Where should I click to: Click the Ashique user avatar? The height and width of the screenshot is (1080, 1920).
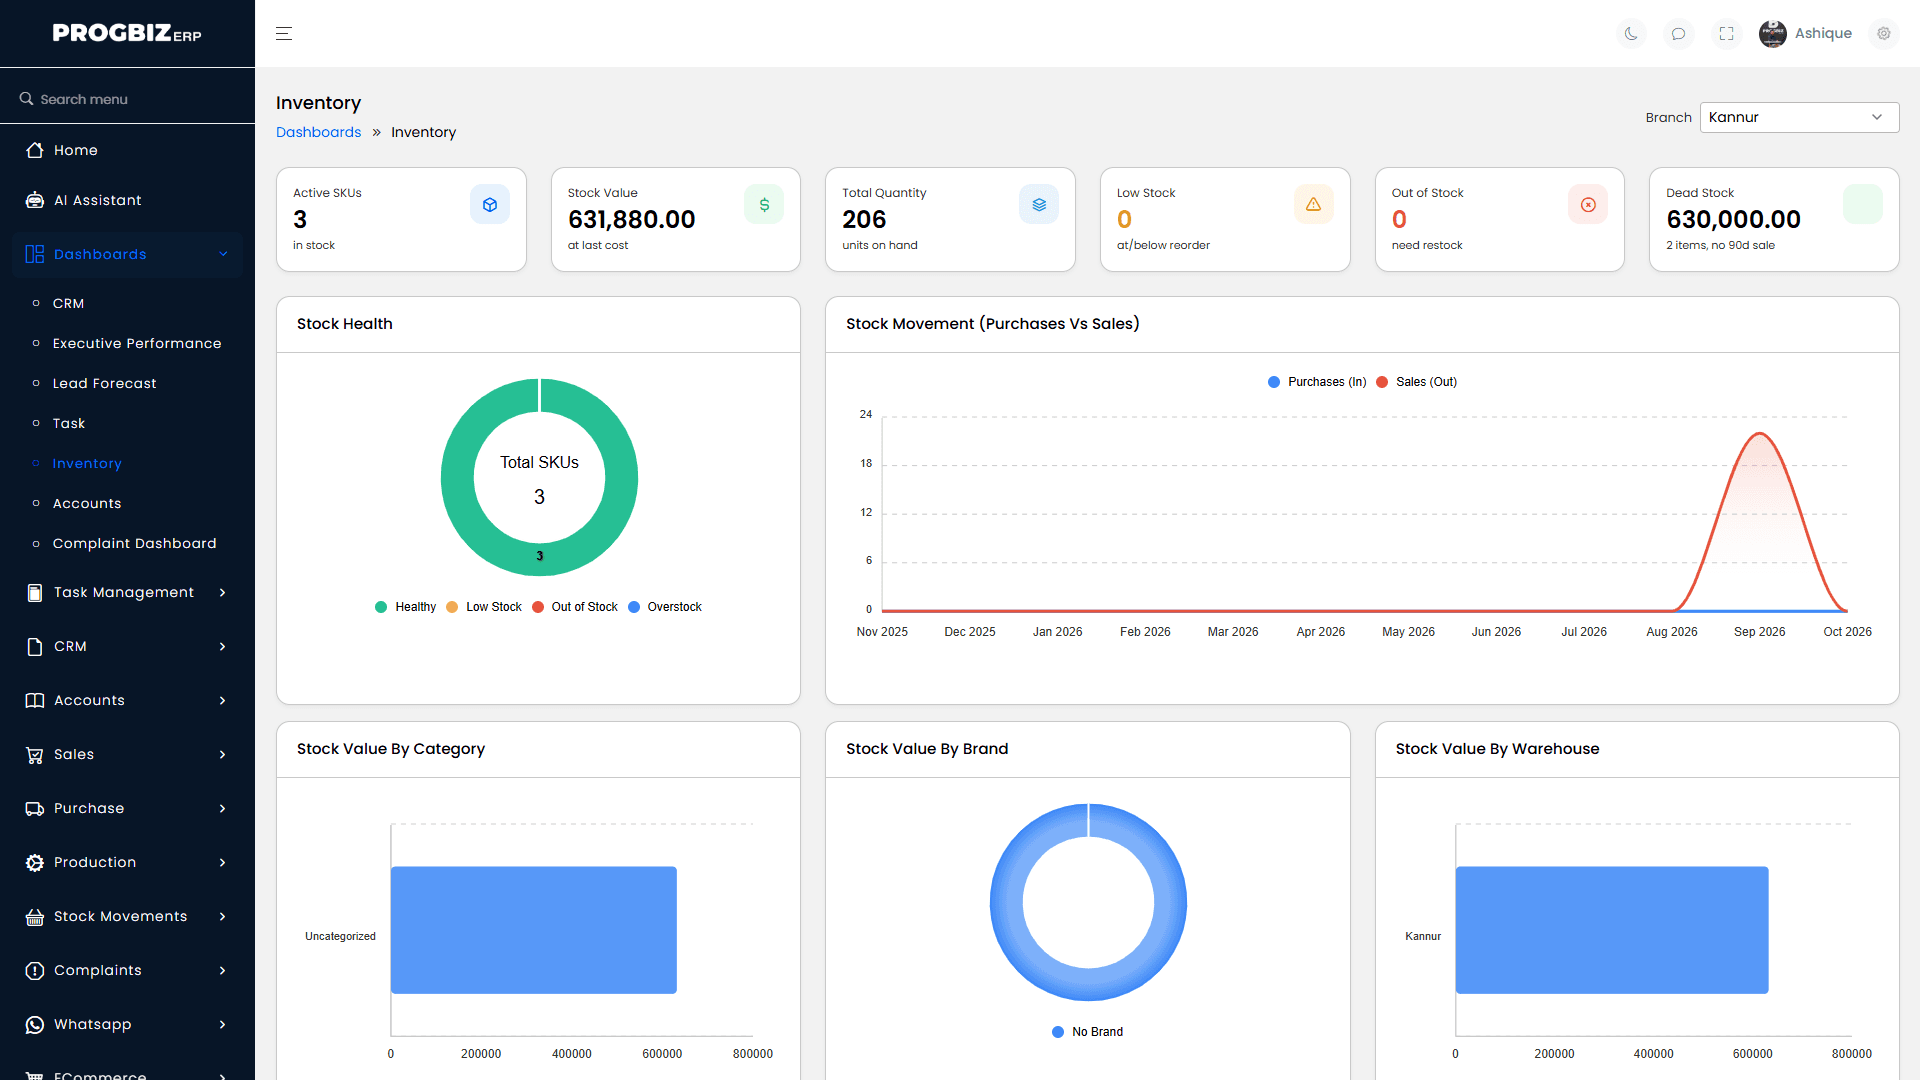pos(1773,34)
